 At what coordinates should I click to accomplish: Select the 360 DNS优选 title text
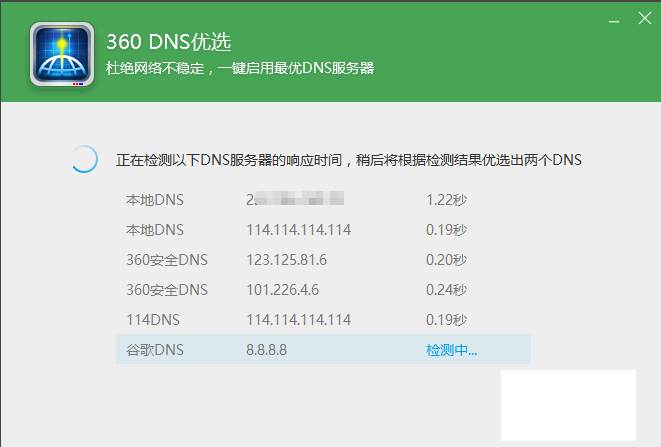click(169, 42)
